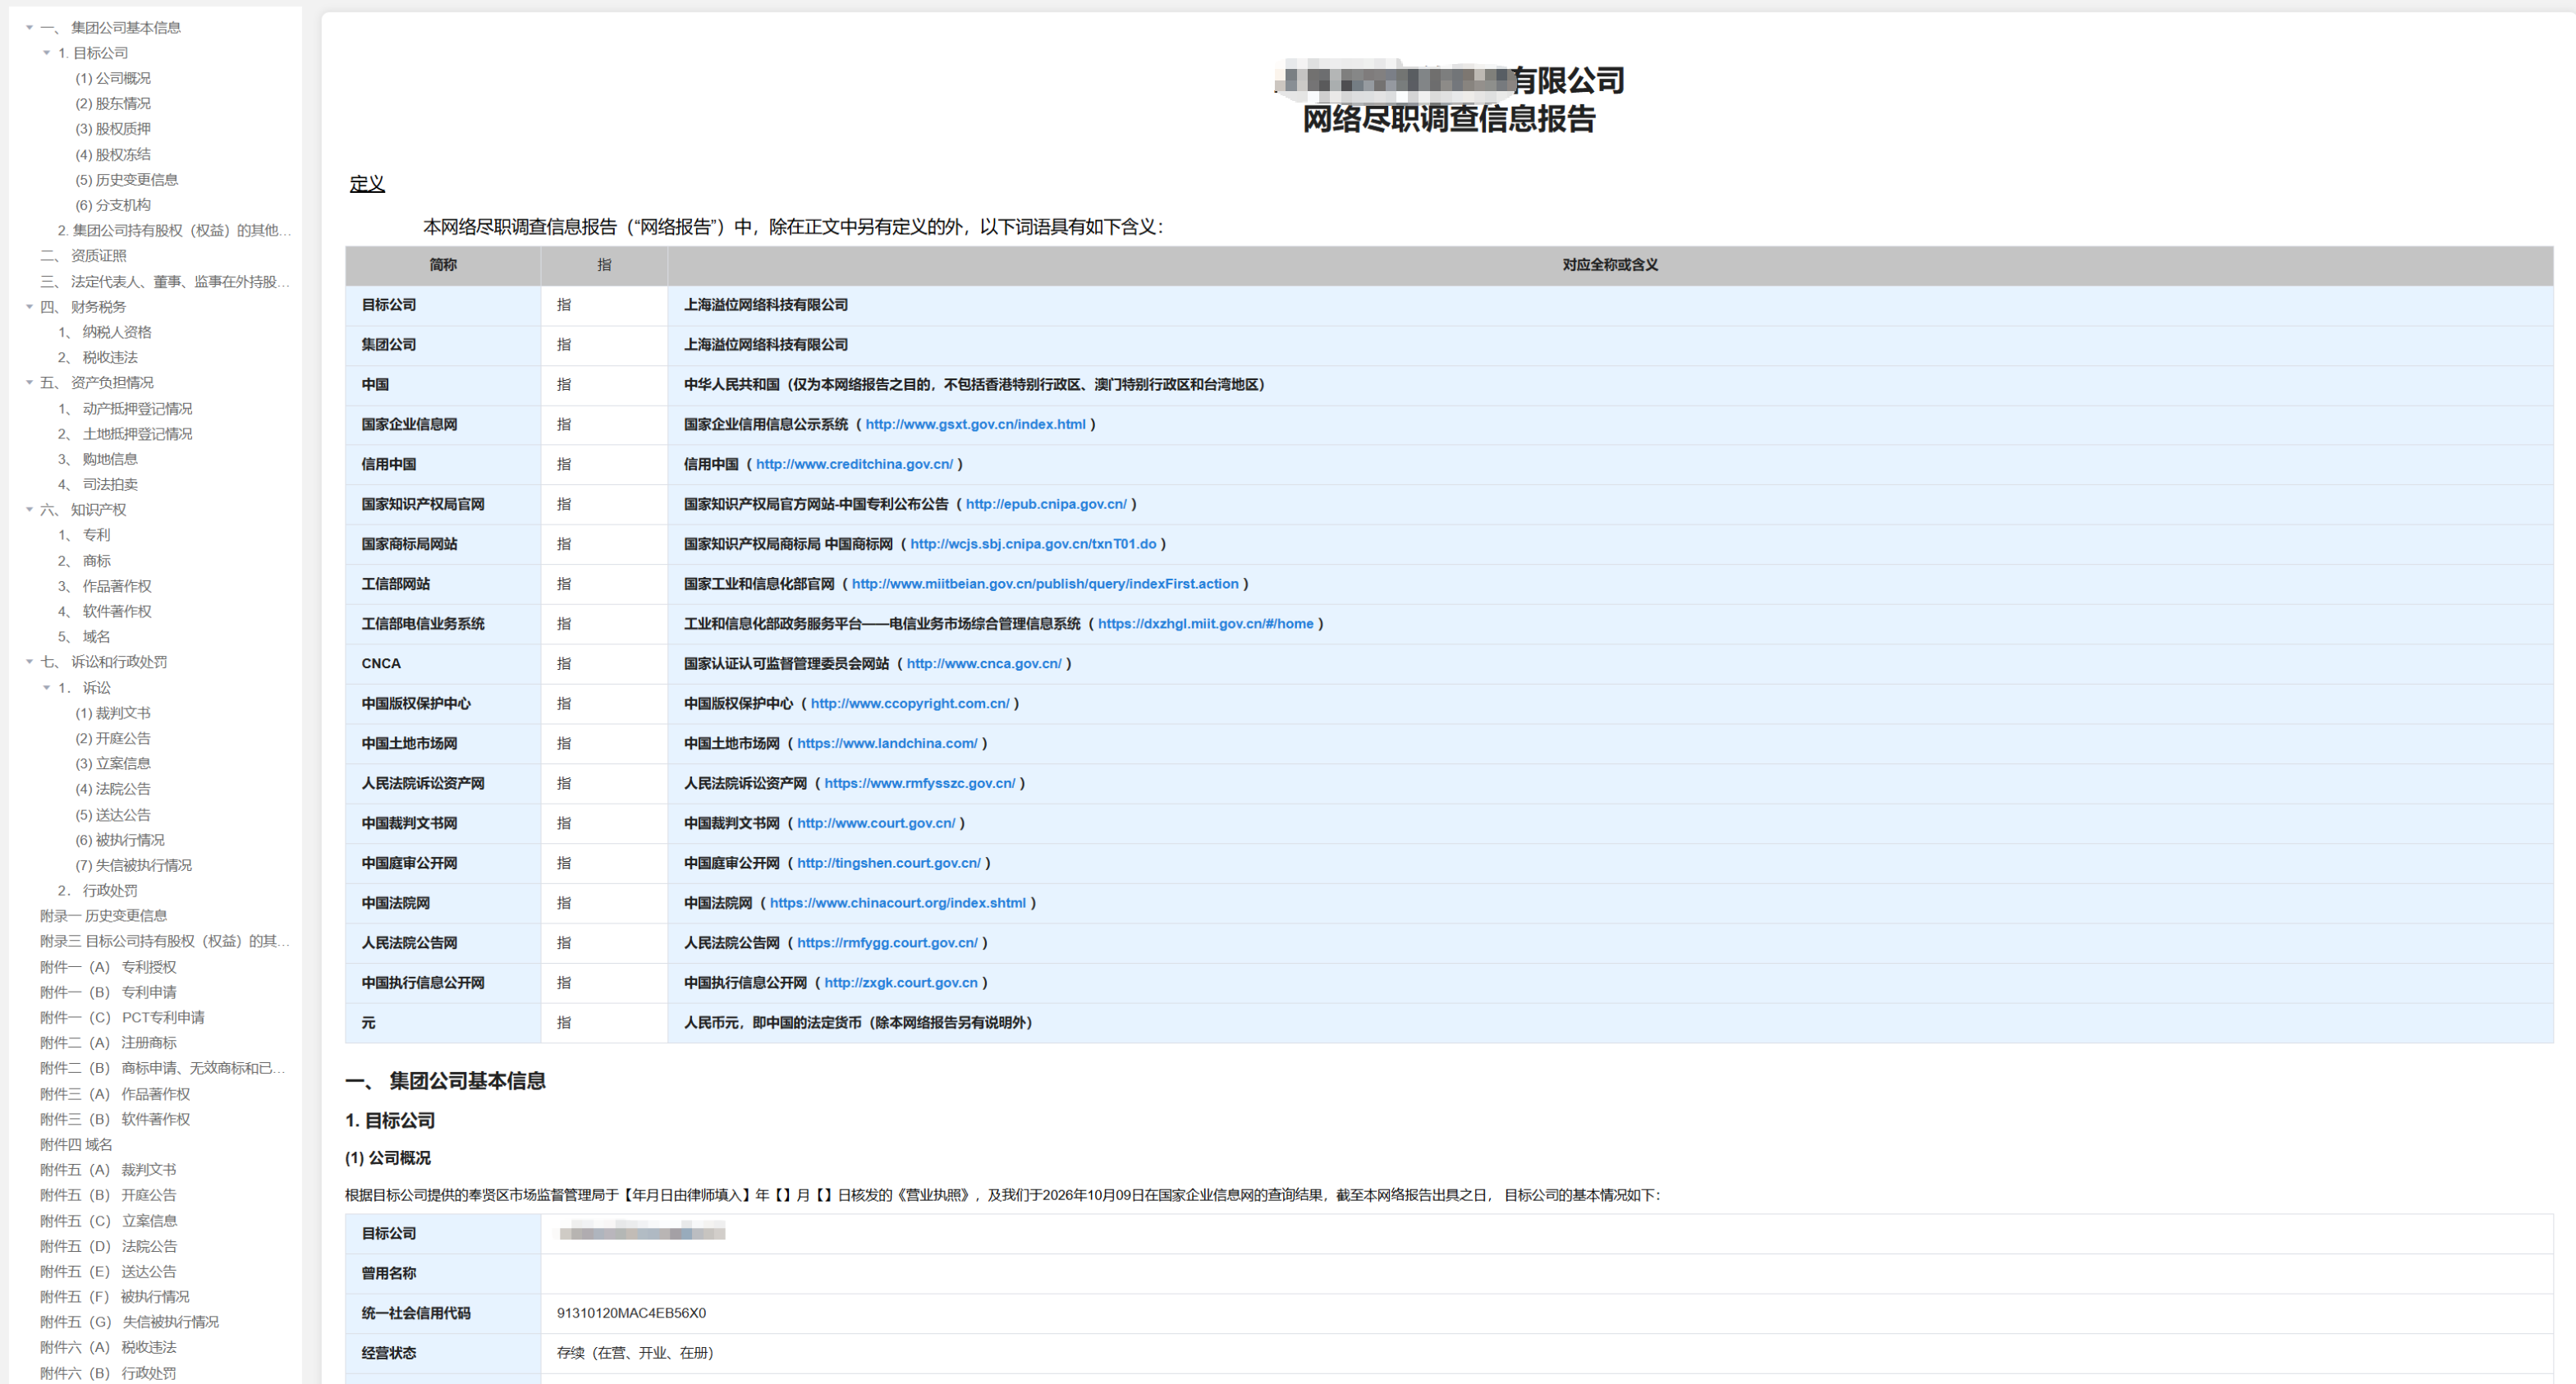Open the rmfysszc.gov.cn link
Image resolution: width=2576 pixels, height=1384 pixels.
coord(920,784)
